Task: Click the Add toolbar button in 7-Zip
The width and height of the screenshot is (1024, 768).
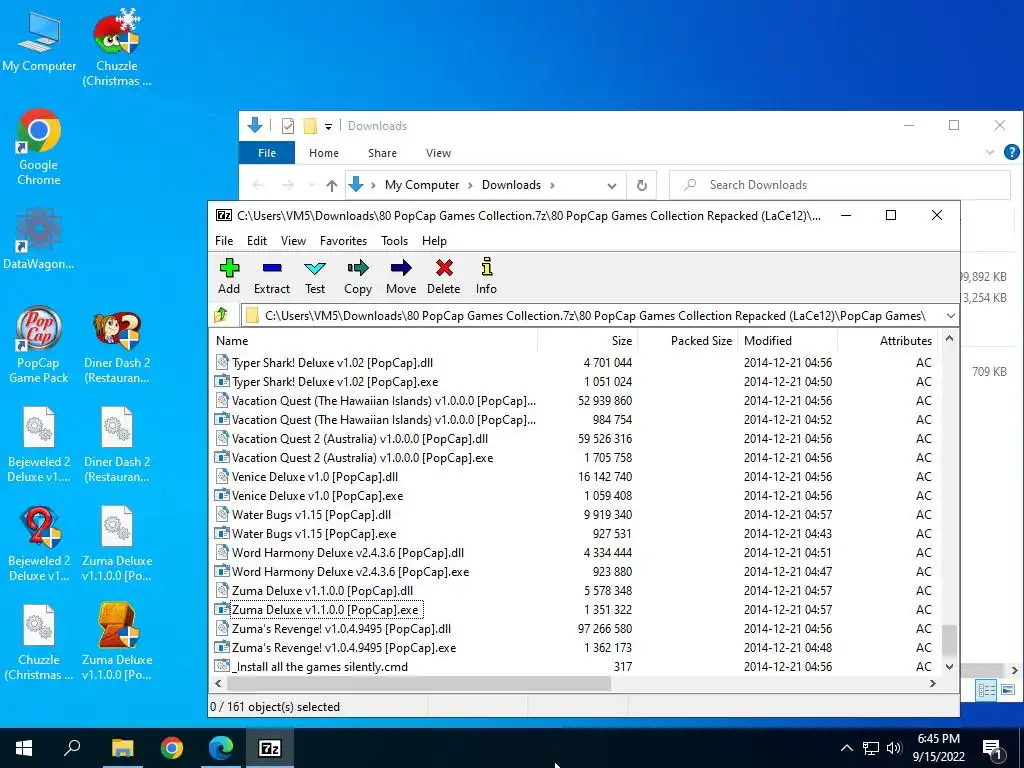Action: (x=229, y=276)
